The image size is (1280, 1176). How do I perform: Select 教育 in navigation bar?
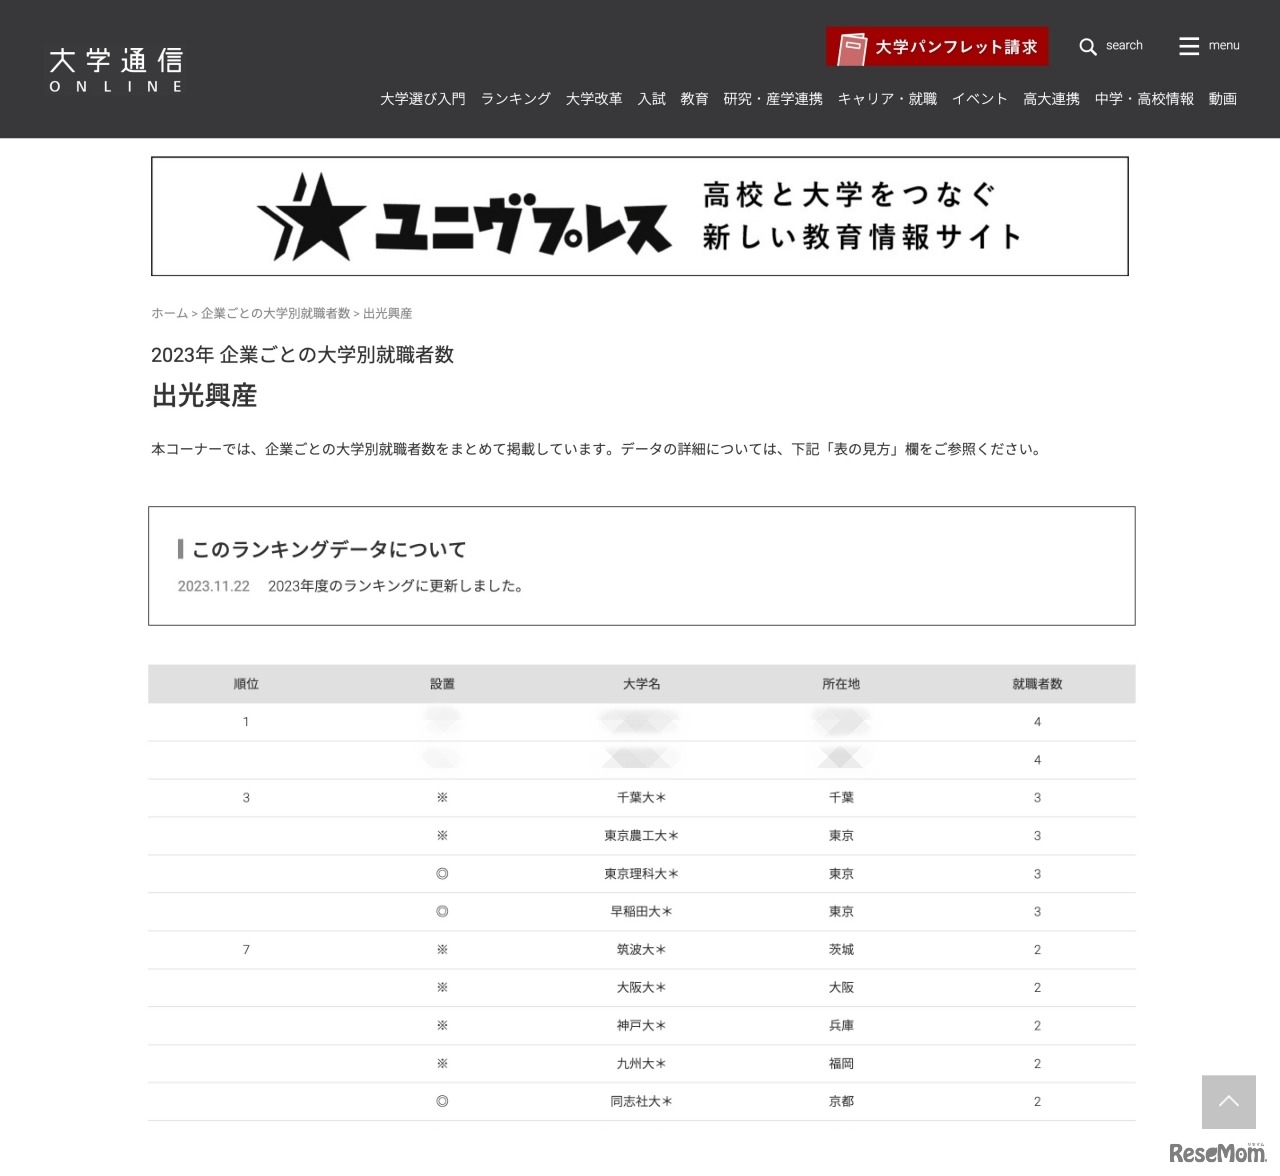tap(694, 99)
